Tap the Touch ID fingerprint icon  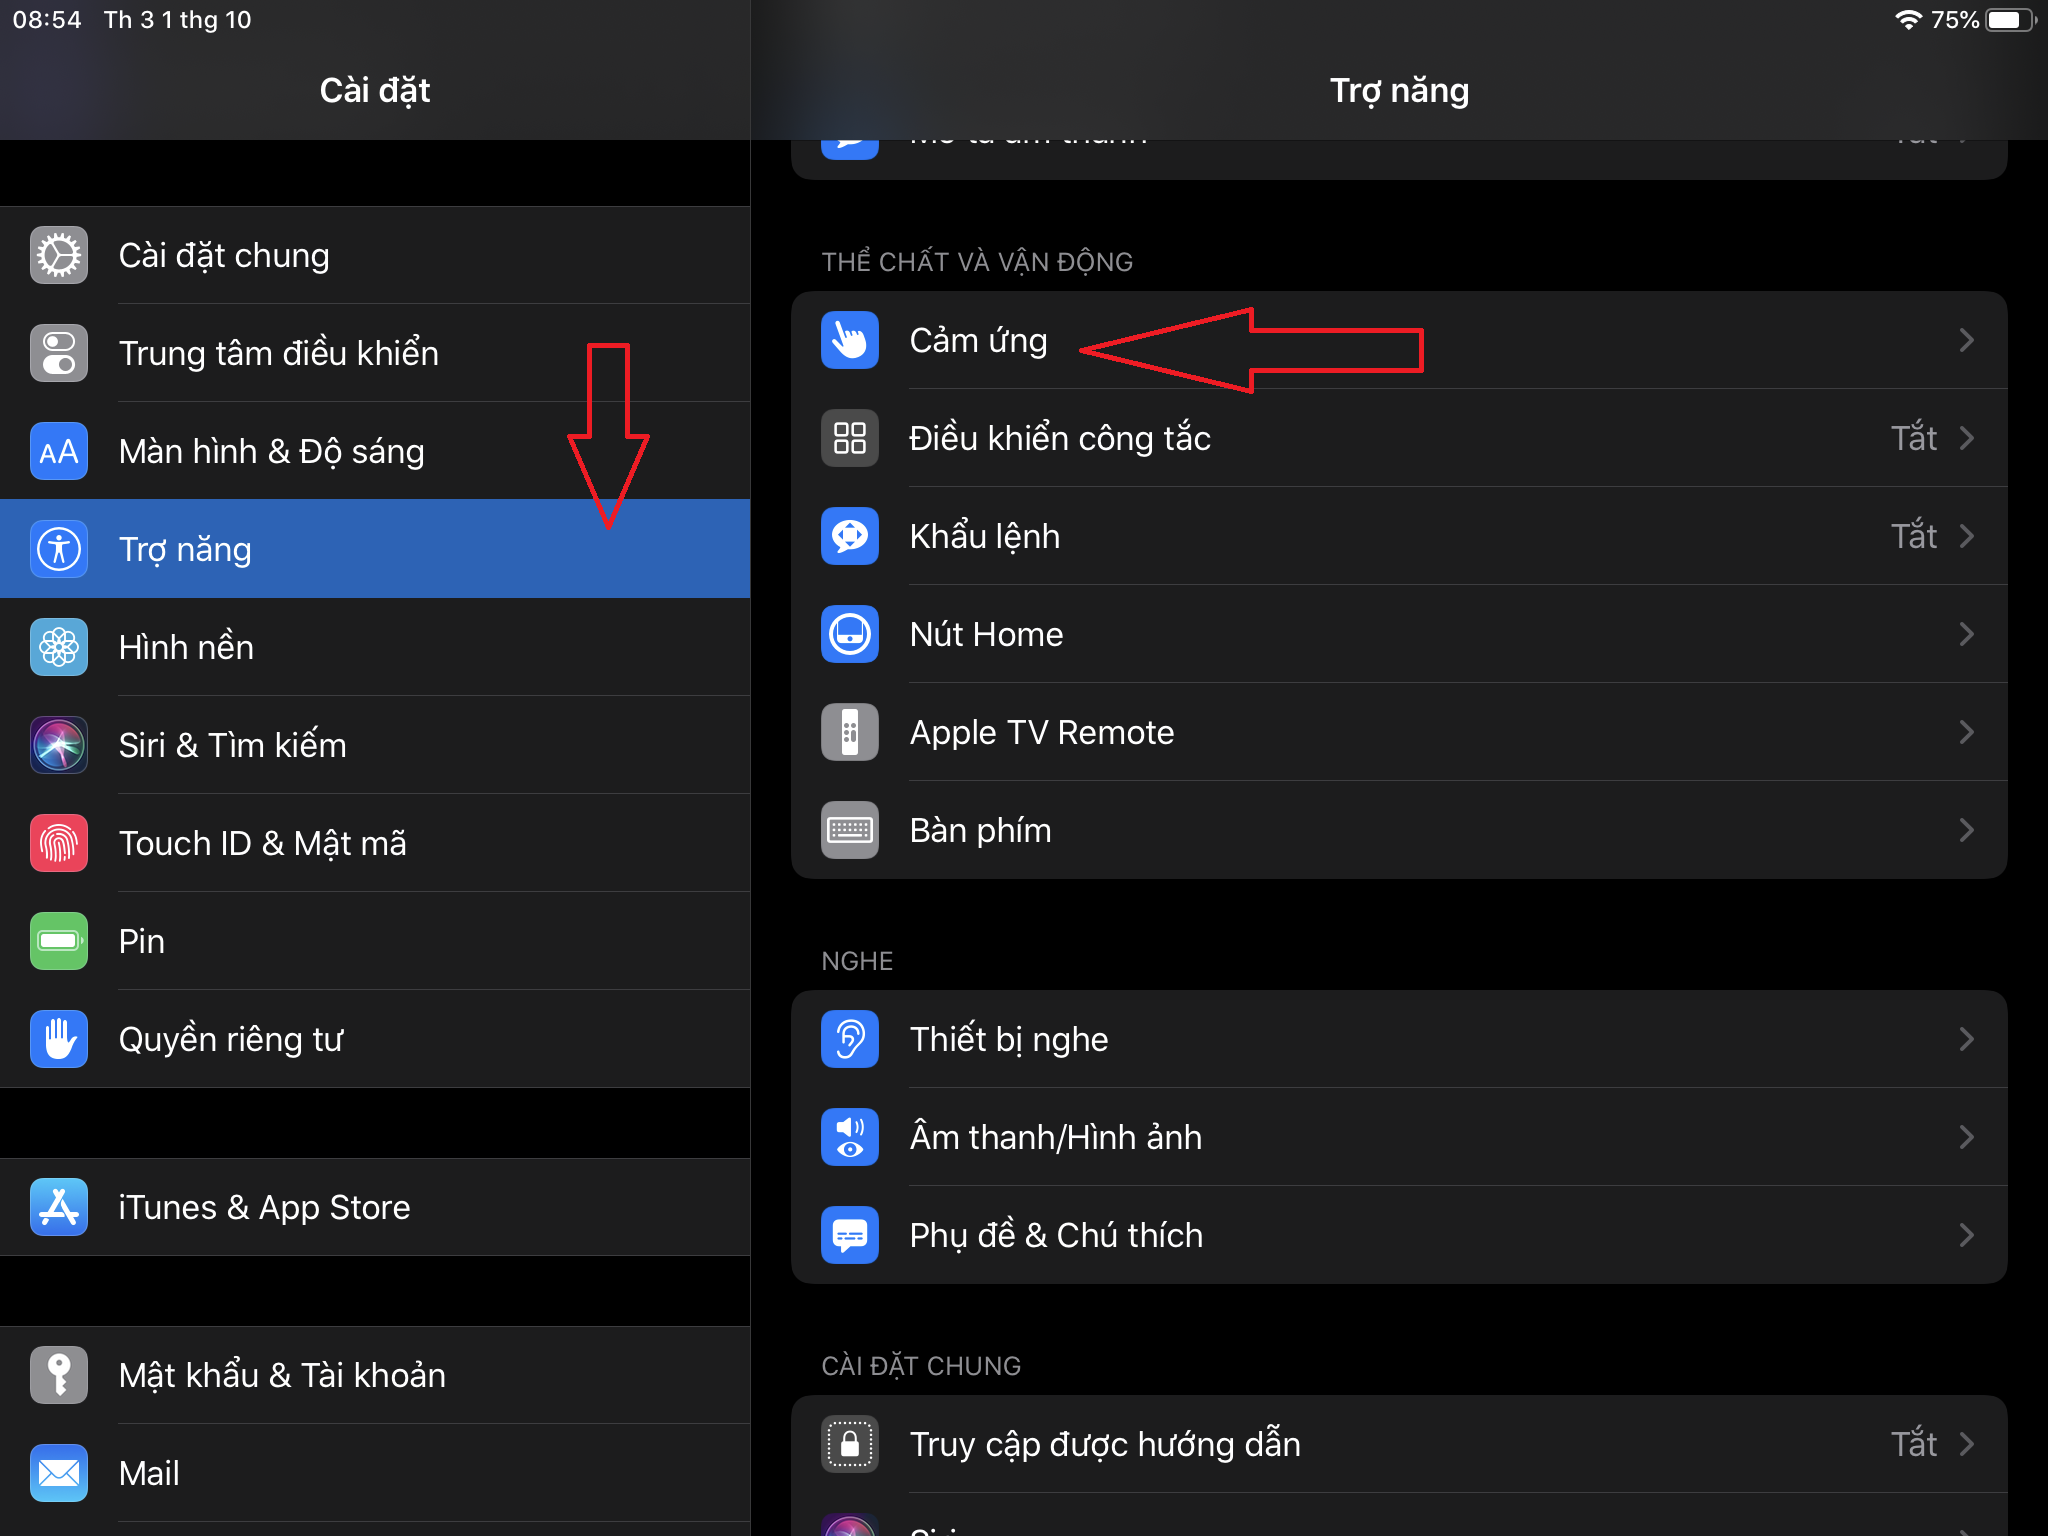(x=59, y=843)
